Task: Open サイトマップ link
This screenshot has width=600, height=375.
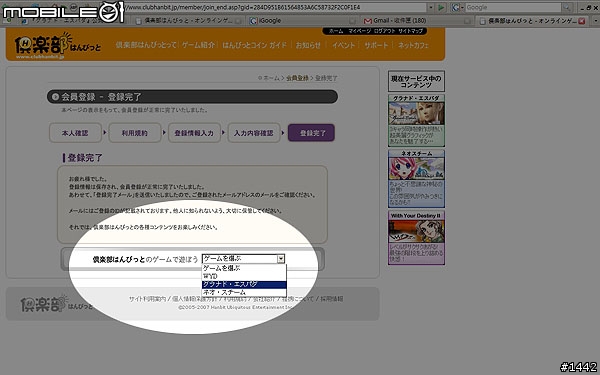Action: pyautogui.click(x=410, y=31)
